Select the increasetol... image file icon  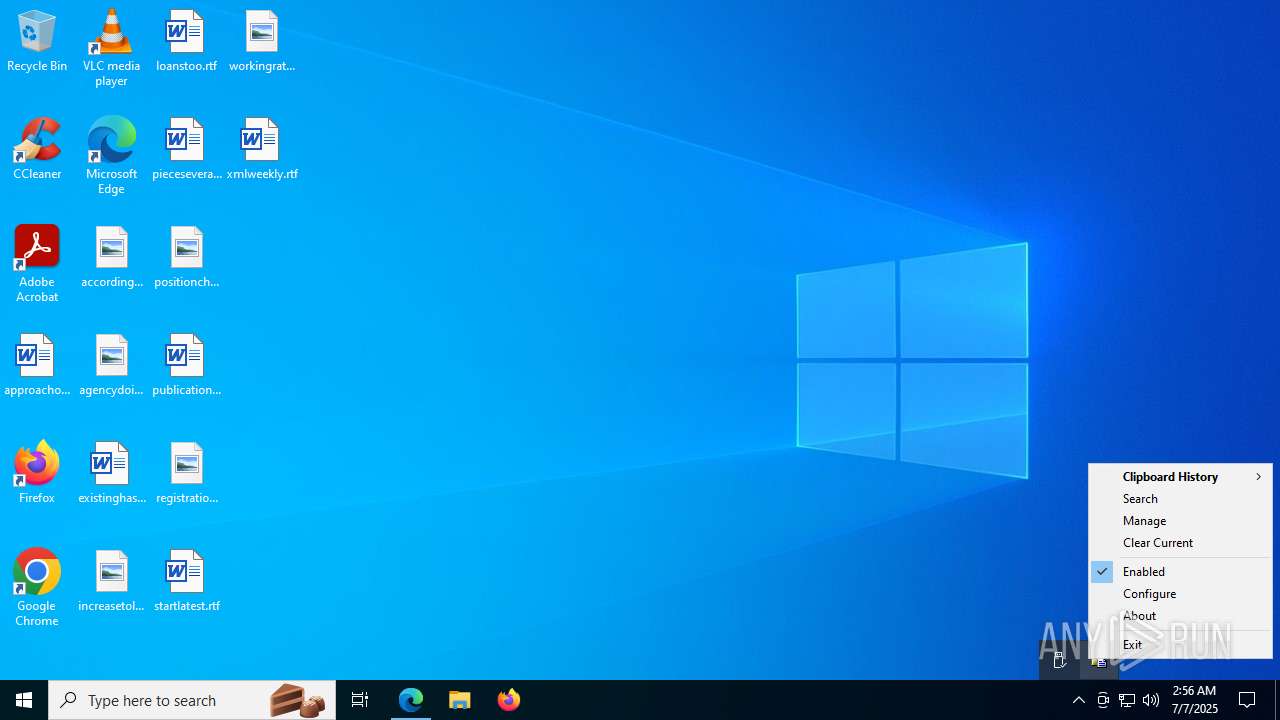point(111,581)
